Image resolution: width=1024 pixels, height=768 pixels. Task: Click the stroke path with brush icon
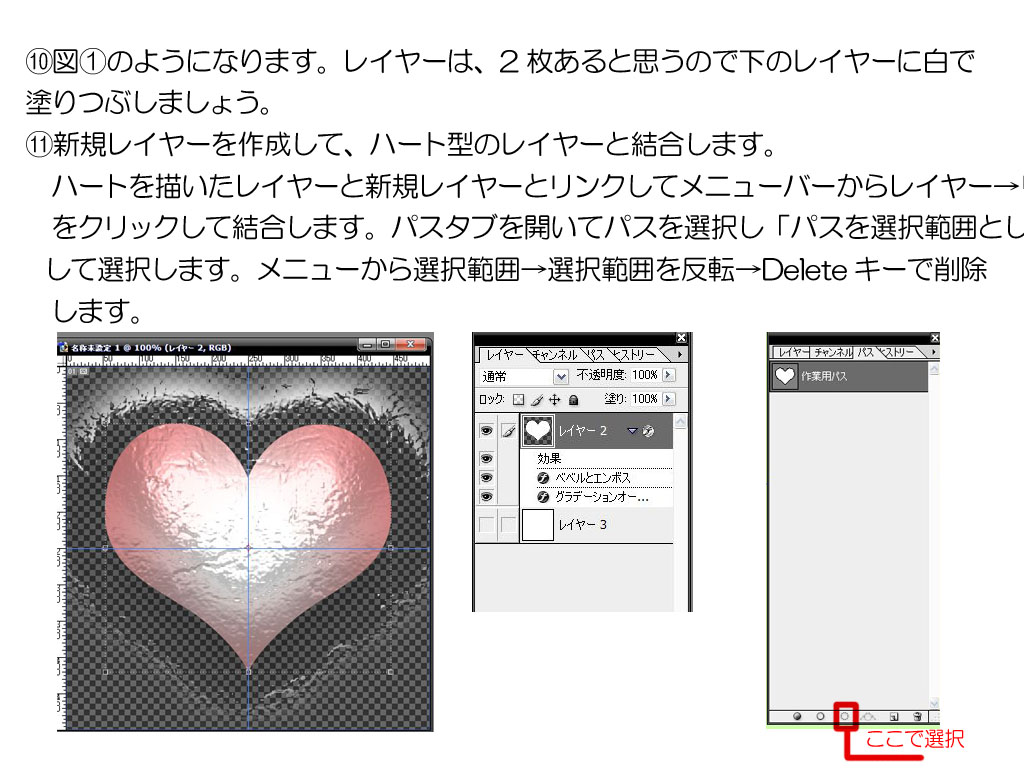click(x=821, y=716)
